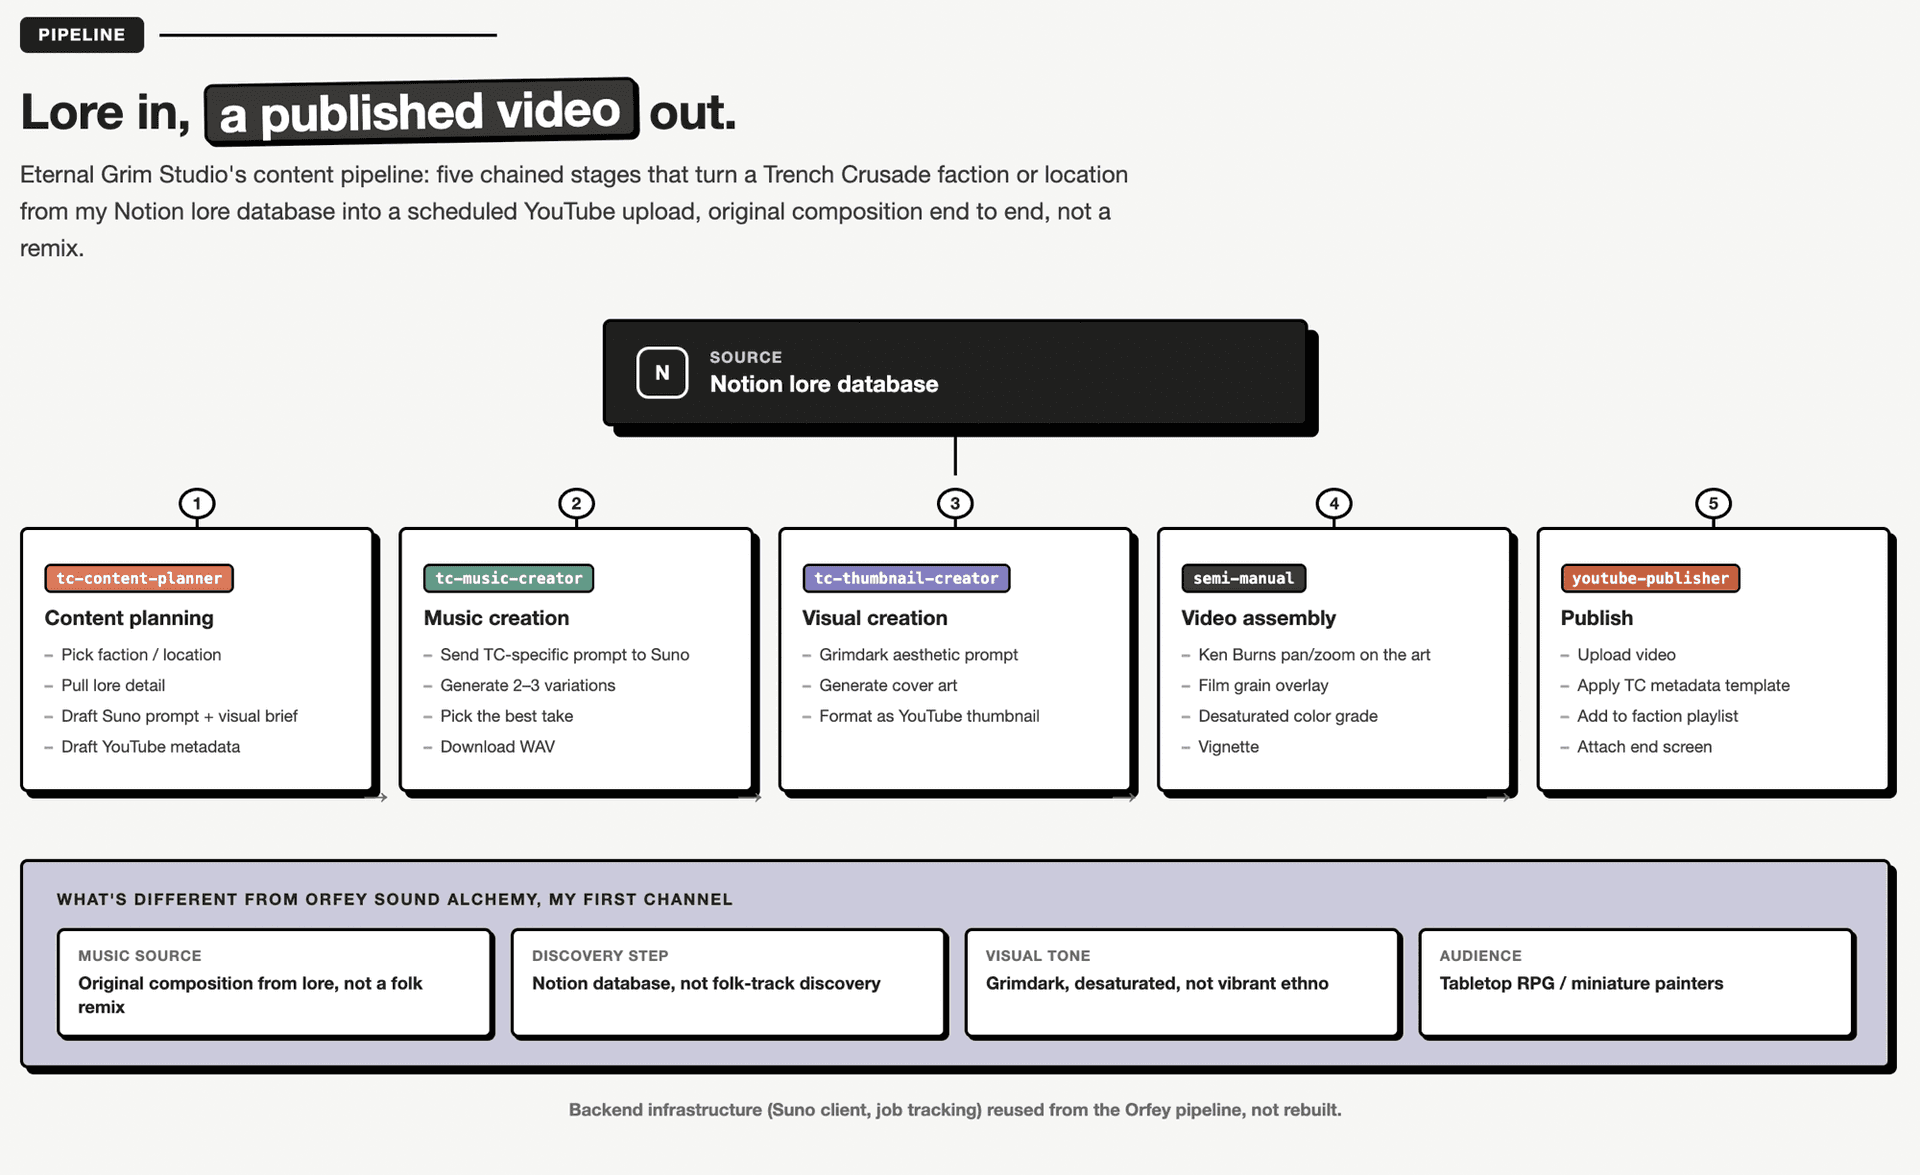Click the 'Publish' card heading
Image resolution: width=1920 pixels, height=1175 pixels.
tap(1597, 618)
